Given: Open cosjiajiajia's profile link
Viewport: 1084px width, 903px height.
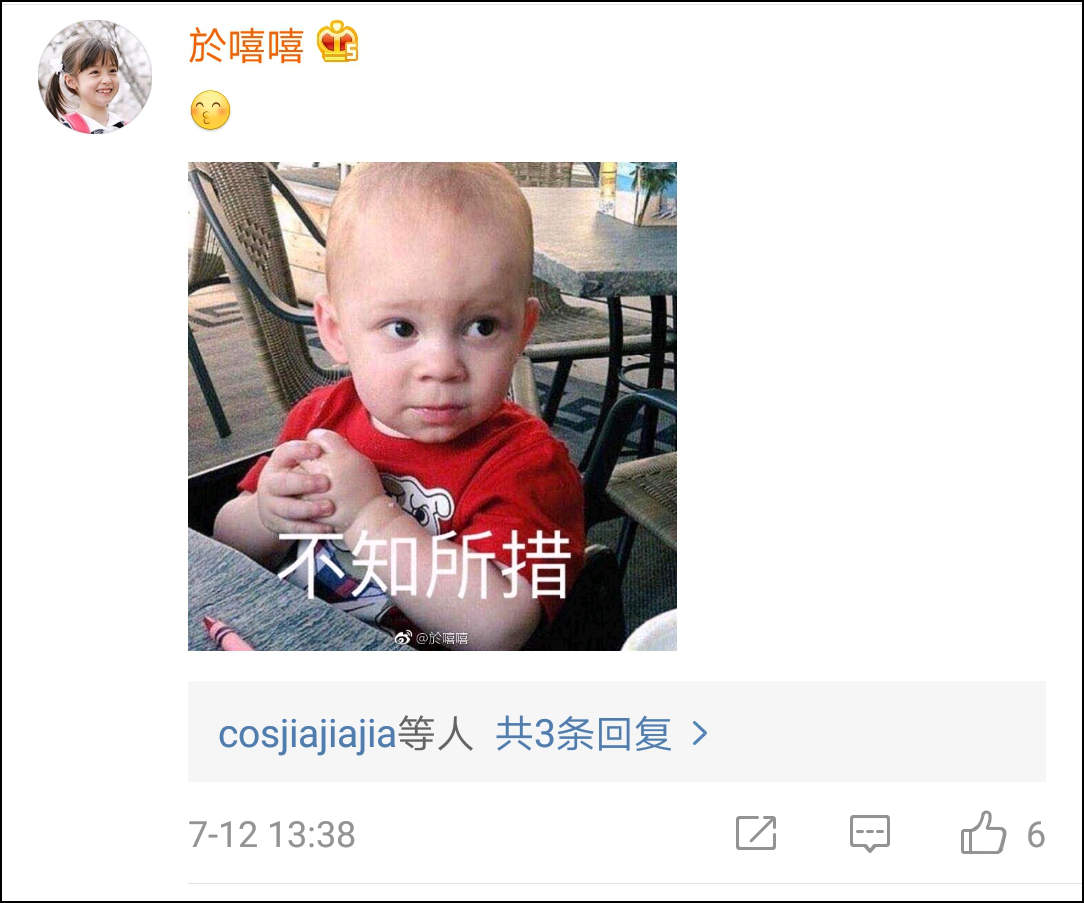Looking at the screenshot, I should point(307,734).
